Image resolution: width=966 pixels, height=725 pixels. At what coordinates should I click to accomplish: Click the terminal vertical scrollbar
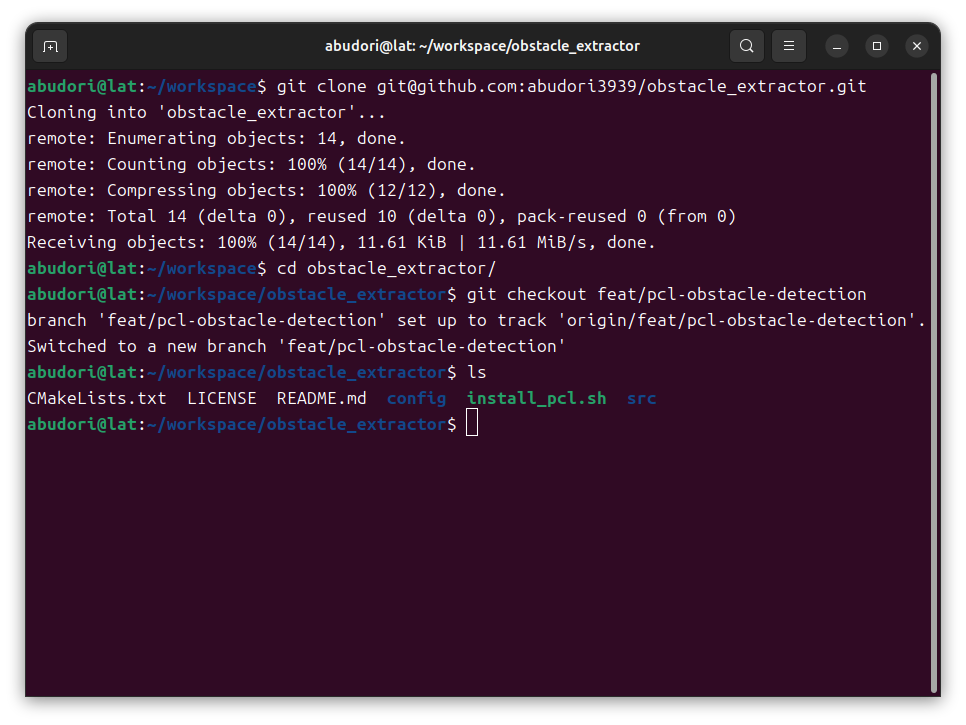pos(934,382)
